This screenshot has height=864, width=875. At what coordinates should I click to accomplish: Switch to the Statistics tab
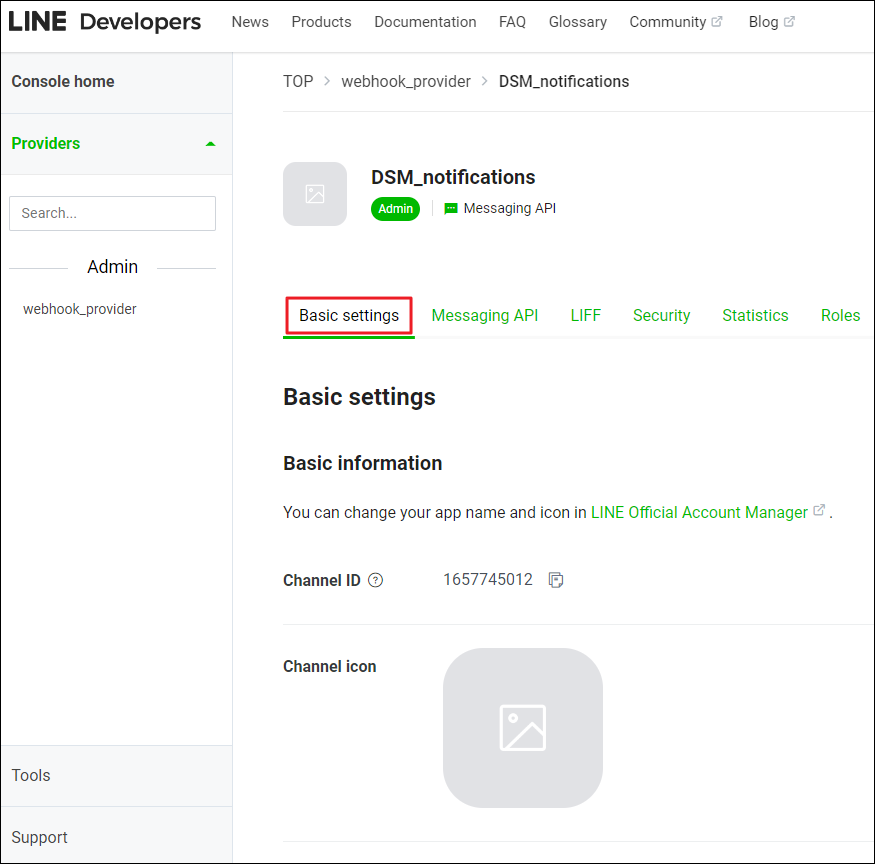click(x=755, y=316)
